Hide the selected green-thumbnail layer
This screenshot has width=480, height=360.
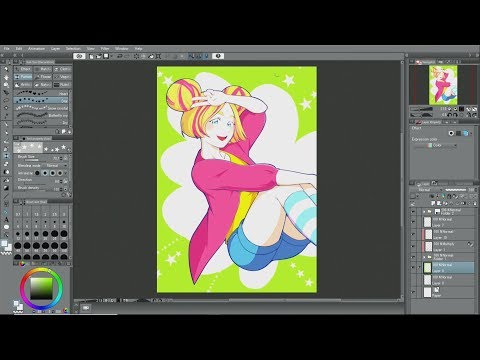click(x=414, y=267)
